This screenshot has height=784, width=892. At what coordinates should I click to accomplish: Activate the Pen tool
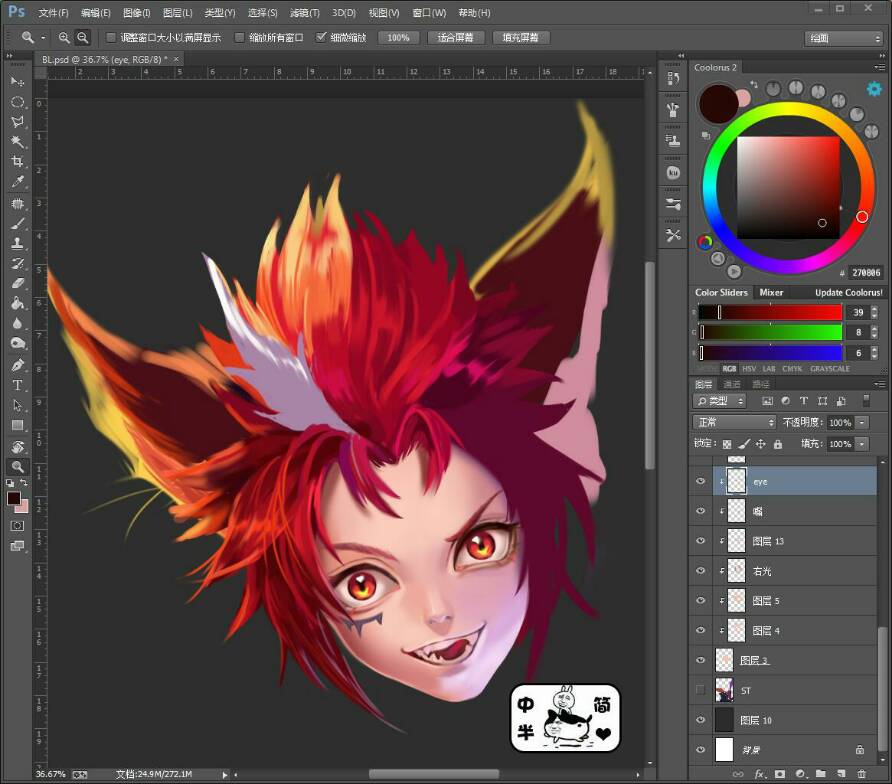pos(17,365)
